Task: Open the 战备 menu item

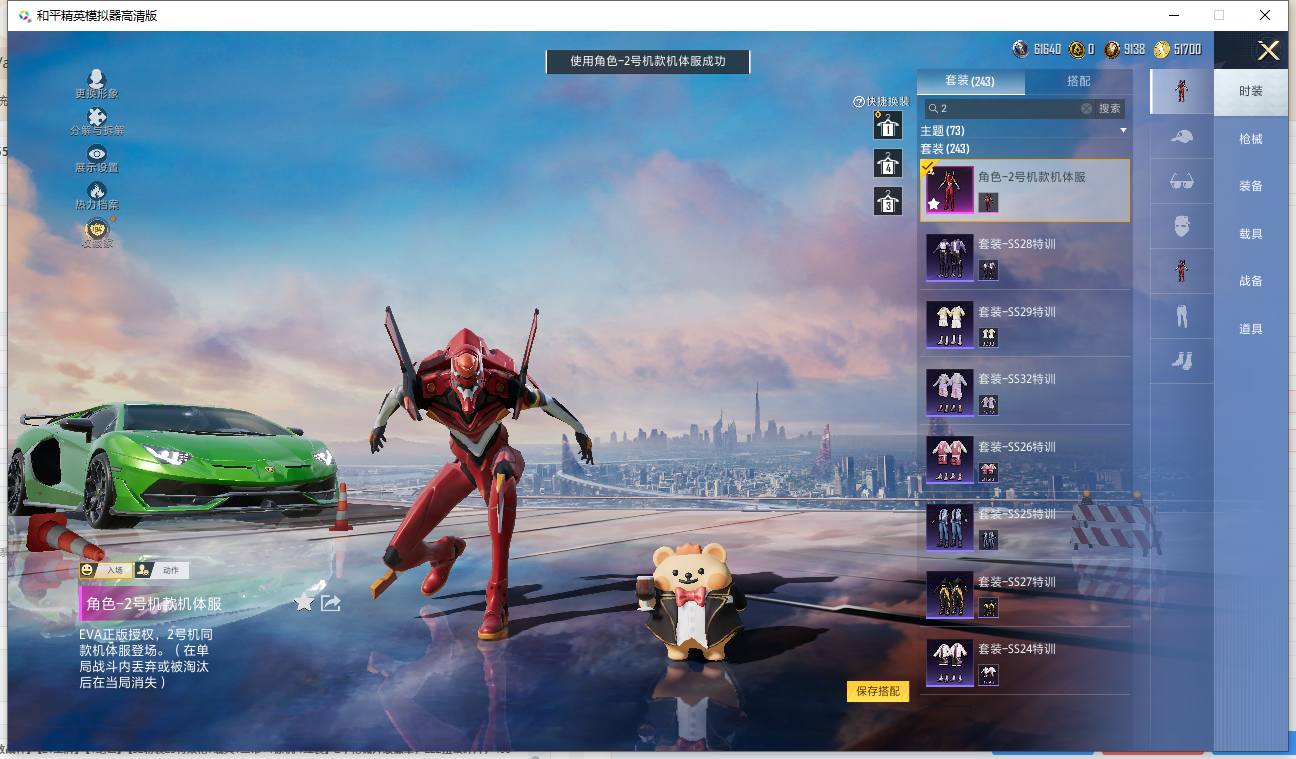Action: (x=1251, y=281)
